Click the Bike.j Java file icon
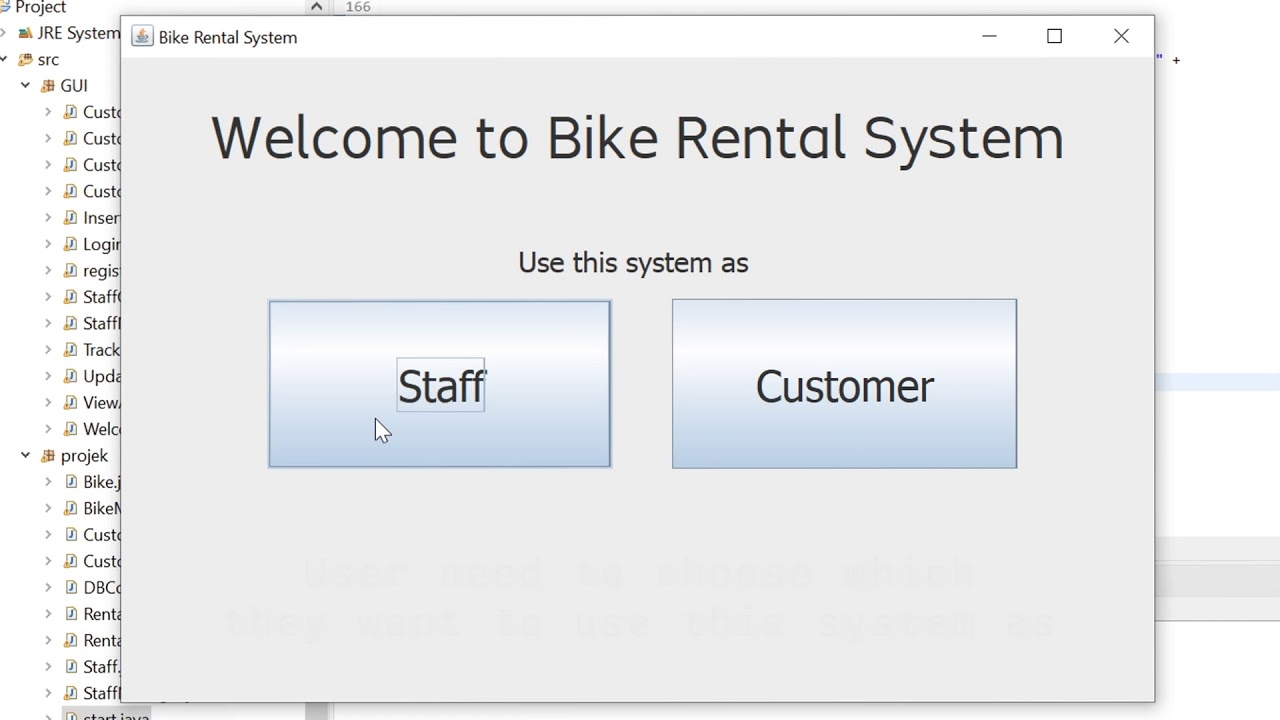This screenshot has width=1280, height=720. point(70,482)
